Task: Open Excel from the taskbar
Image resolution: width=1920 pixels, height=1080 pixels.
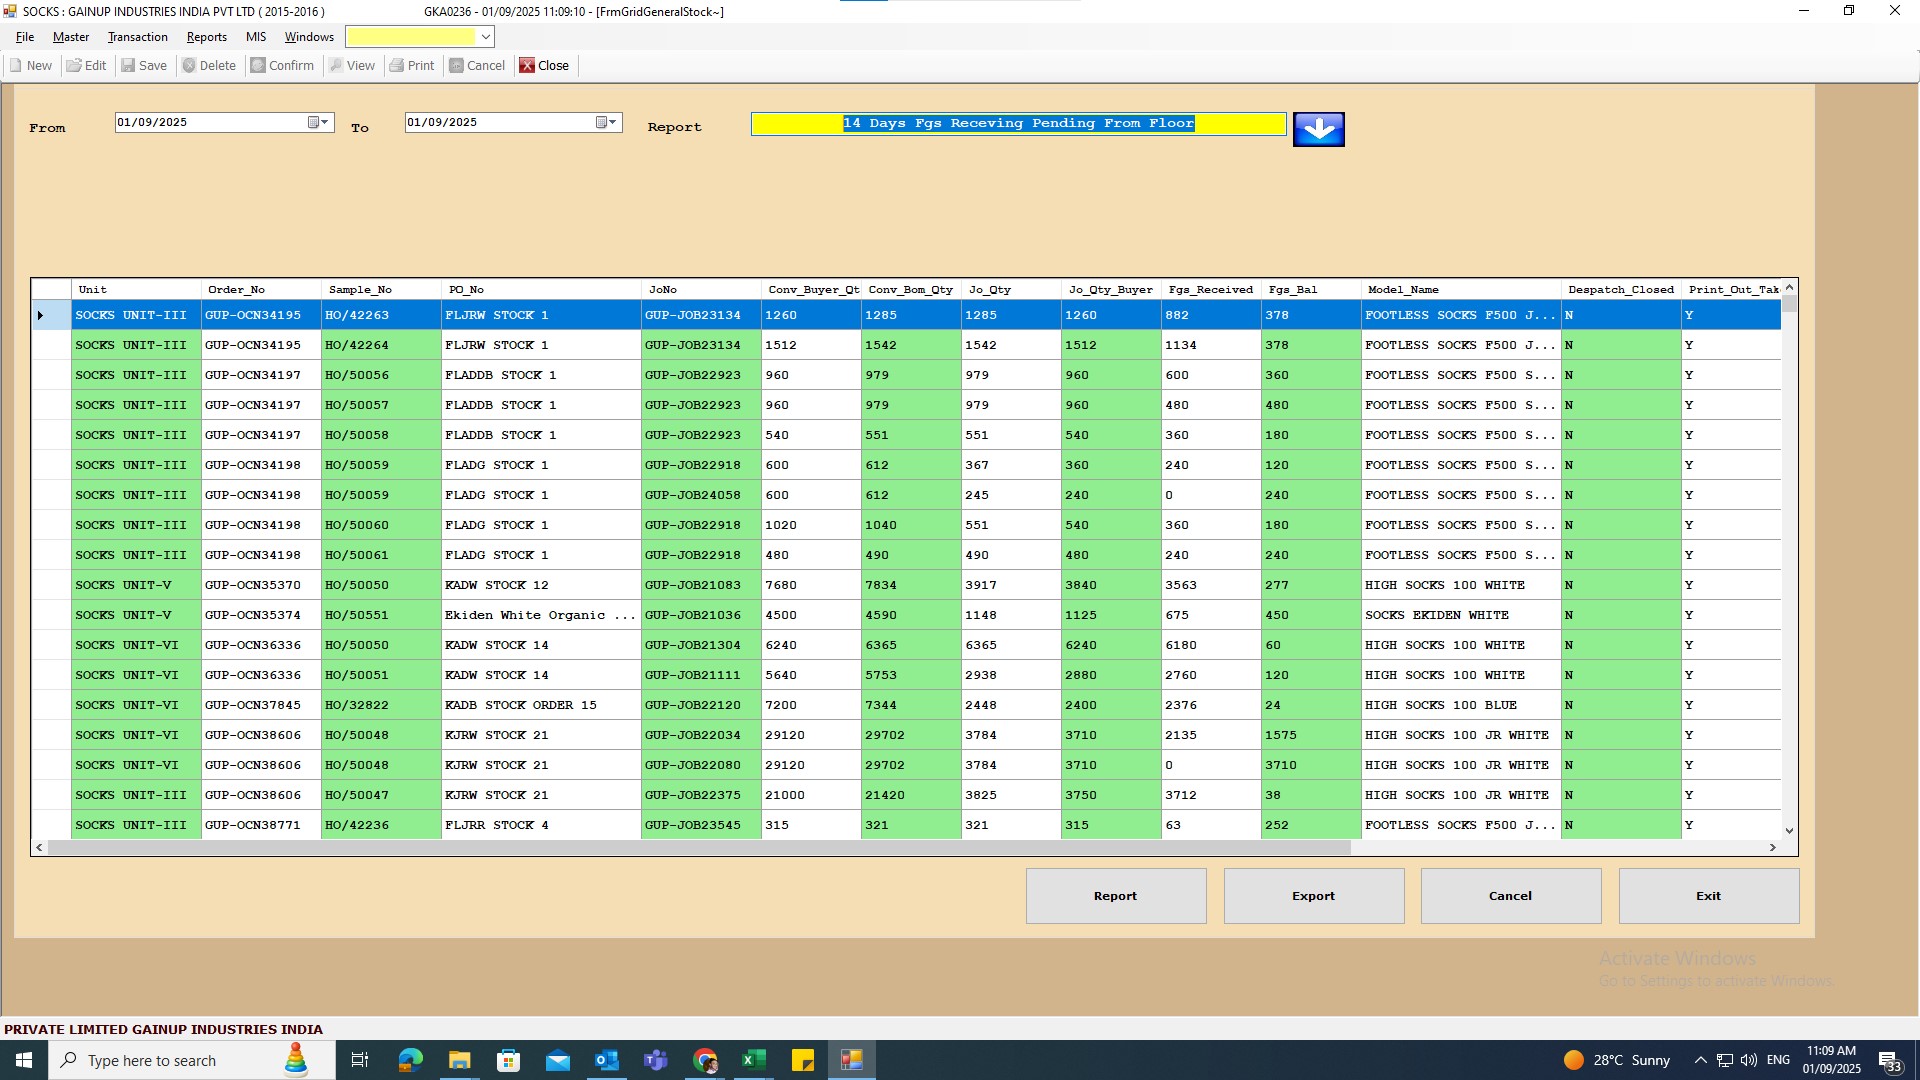Action: pos(754,1060)
